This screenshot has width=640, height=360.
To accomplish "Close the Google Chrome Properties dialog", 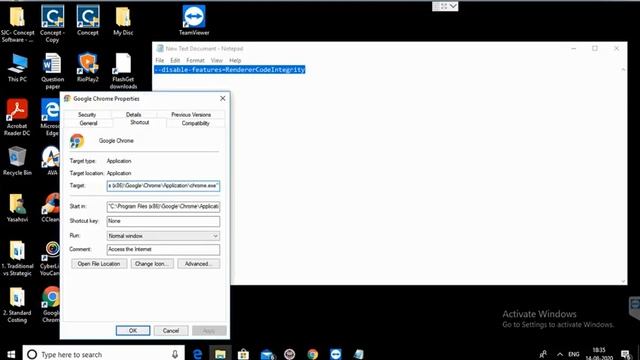I will [222, 98].
